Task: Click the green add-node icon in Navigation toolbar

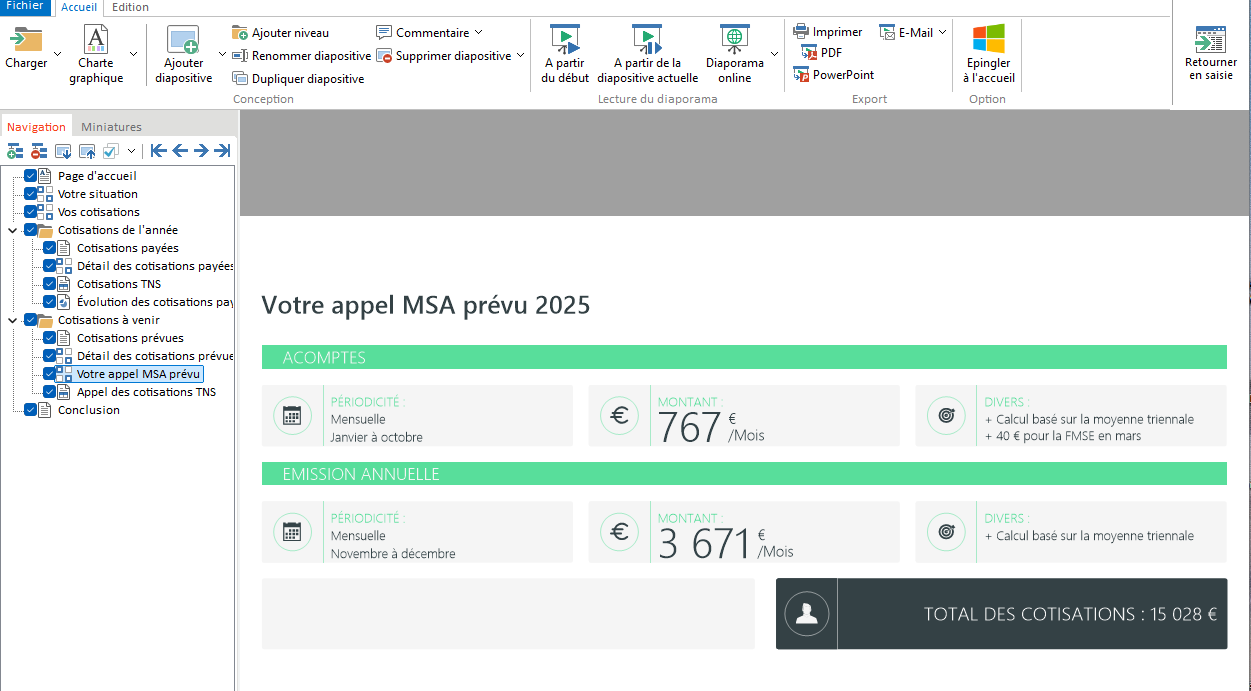Action: tap(15, 151)
